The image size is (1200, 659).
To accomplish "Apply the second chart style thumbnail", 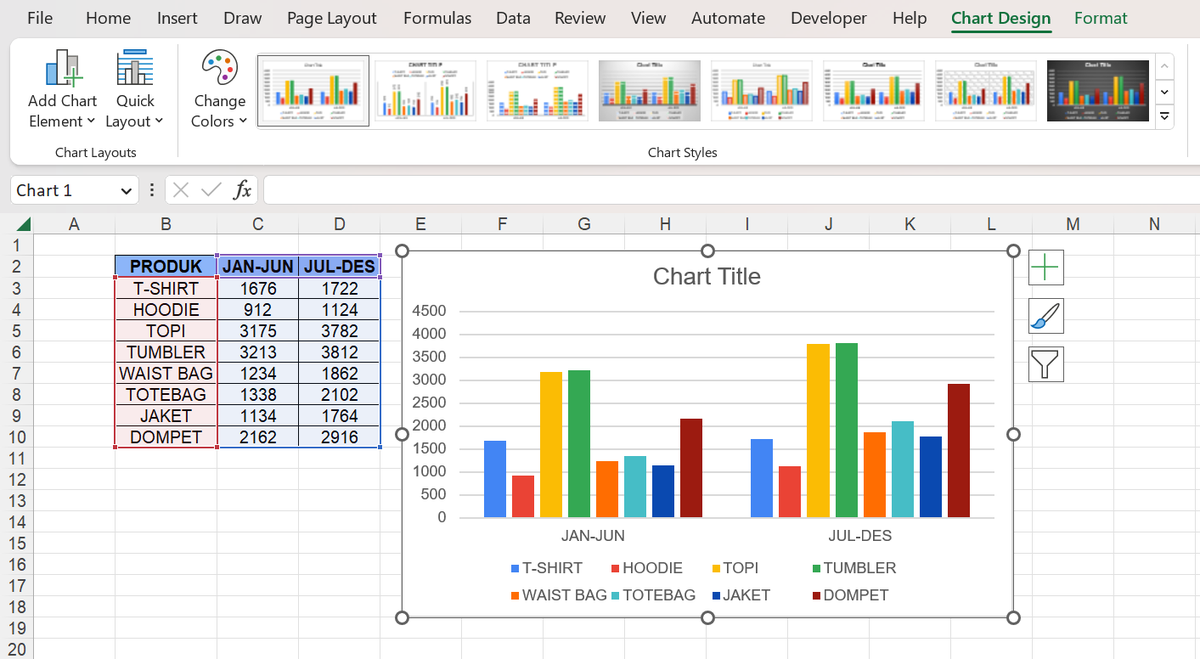I will 425,92.
